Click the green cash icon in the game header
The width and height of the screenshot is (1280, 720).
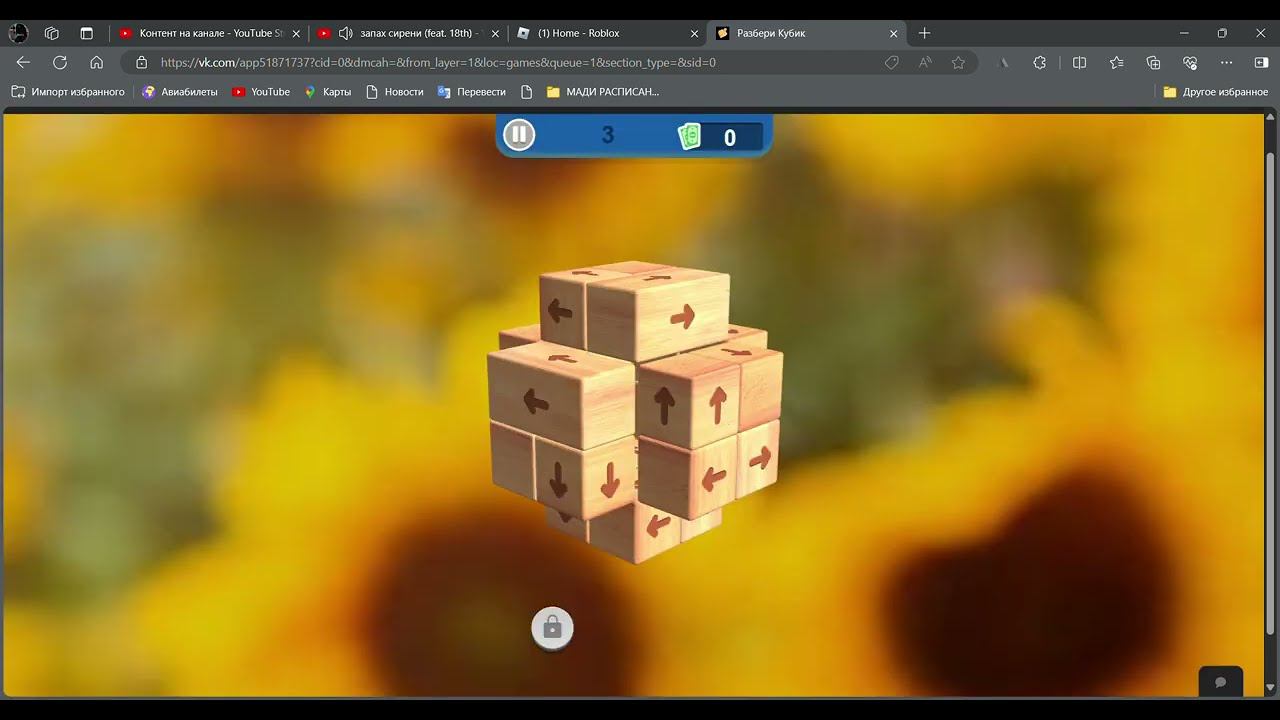690,136
